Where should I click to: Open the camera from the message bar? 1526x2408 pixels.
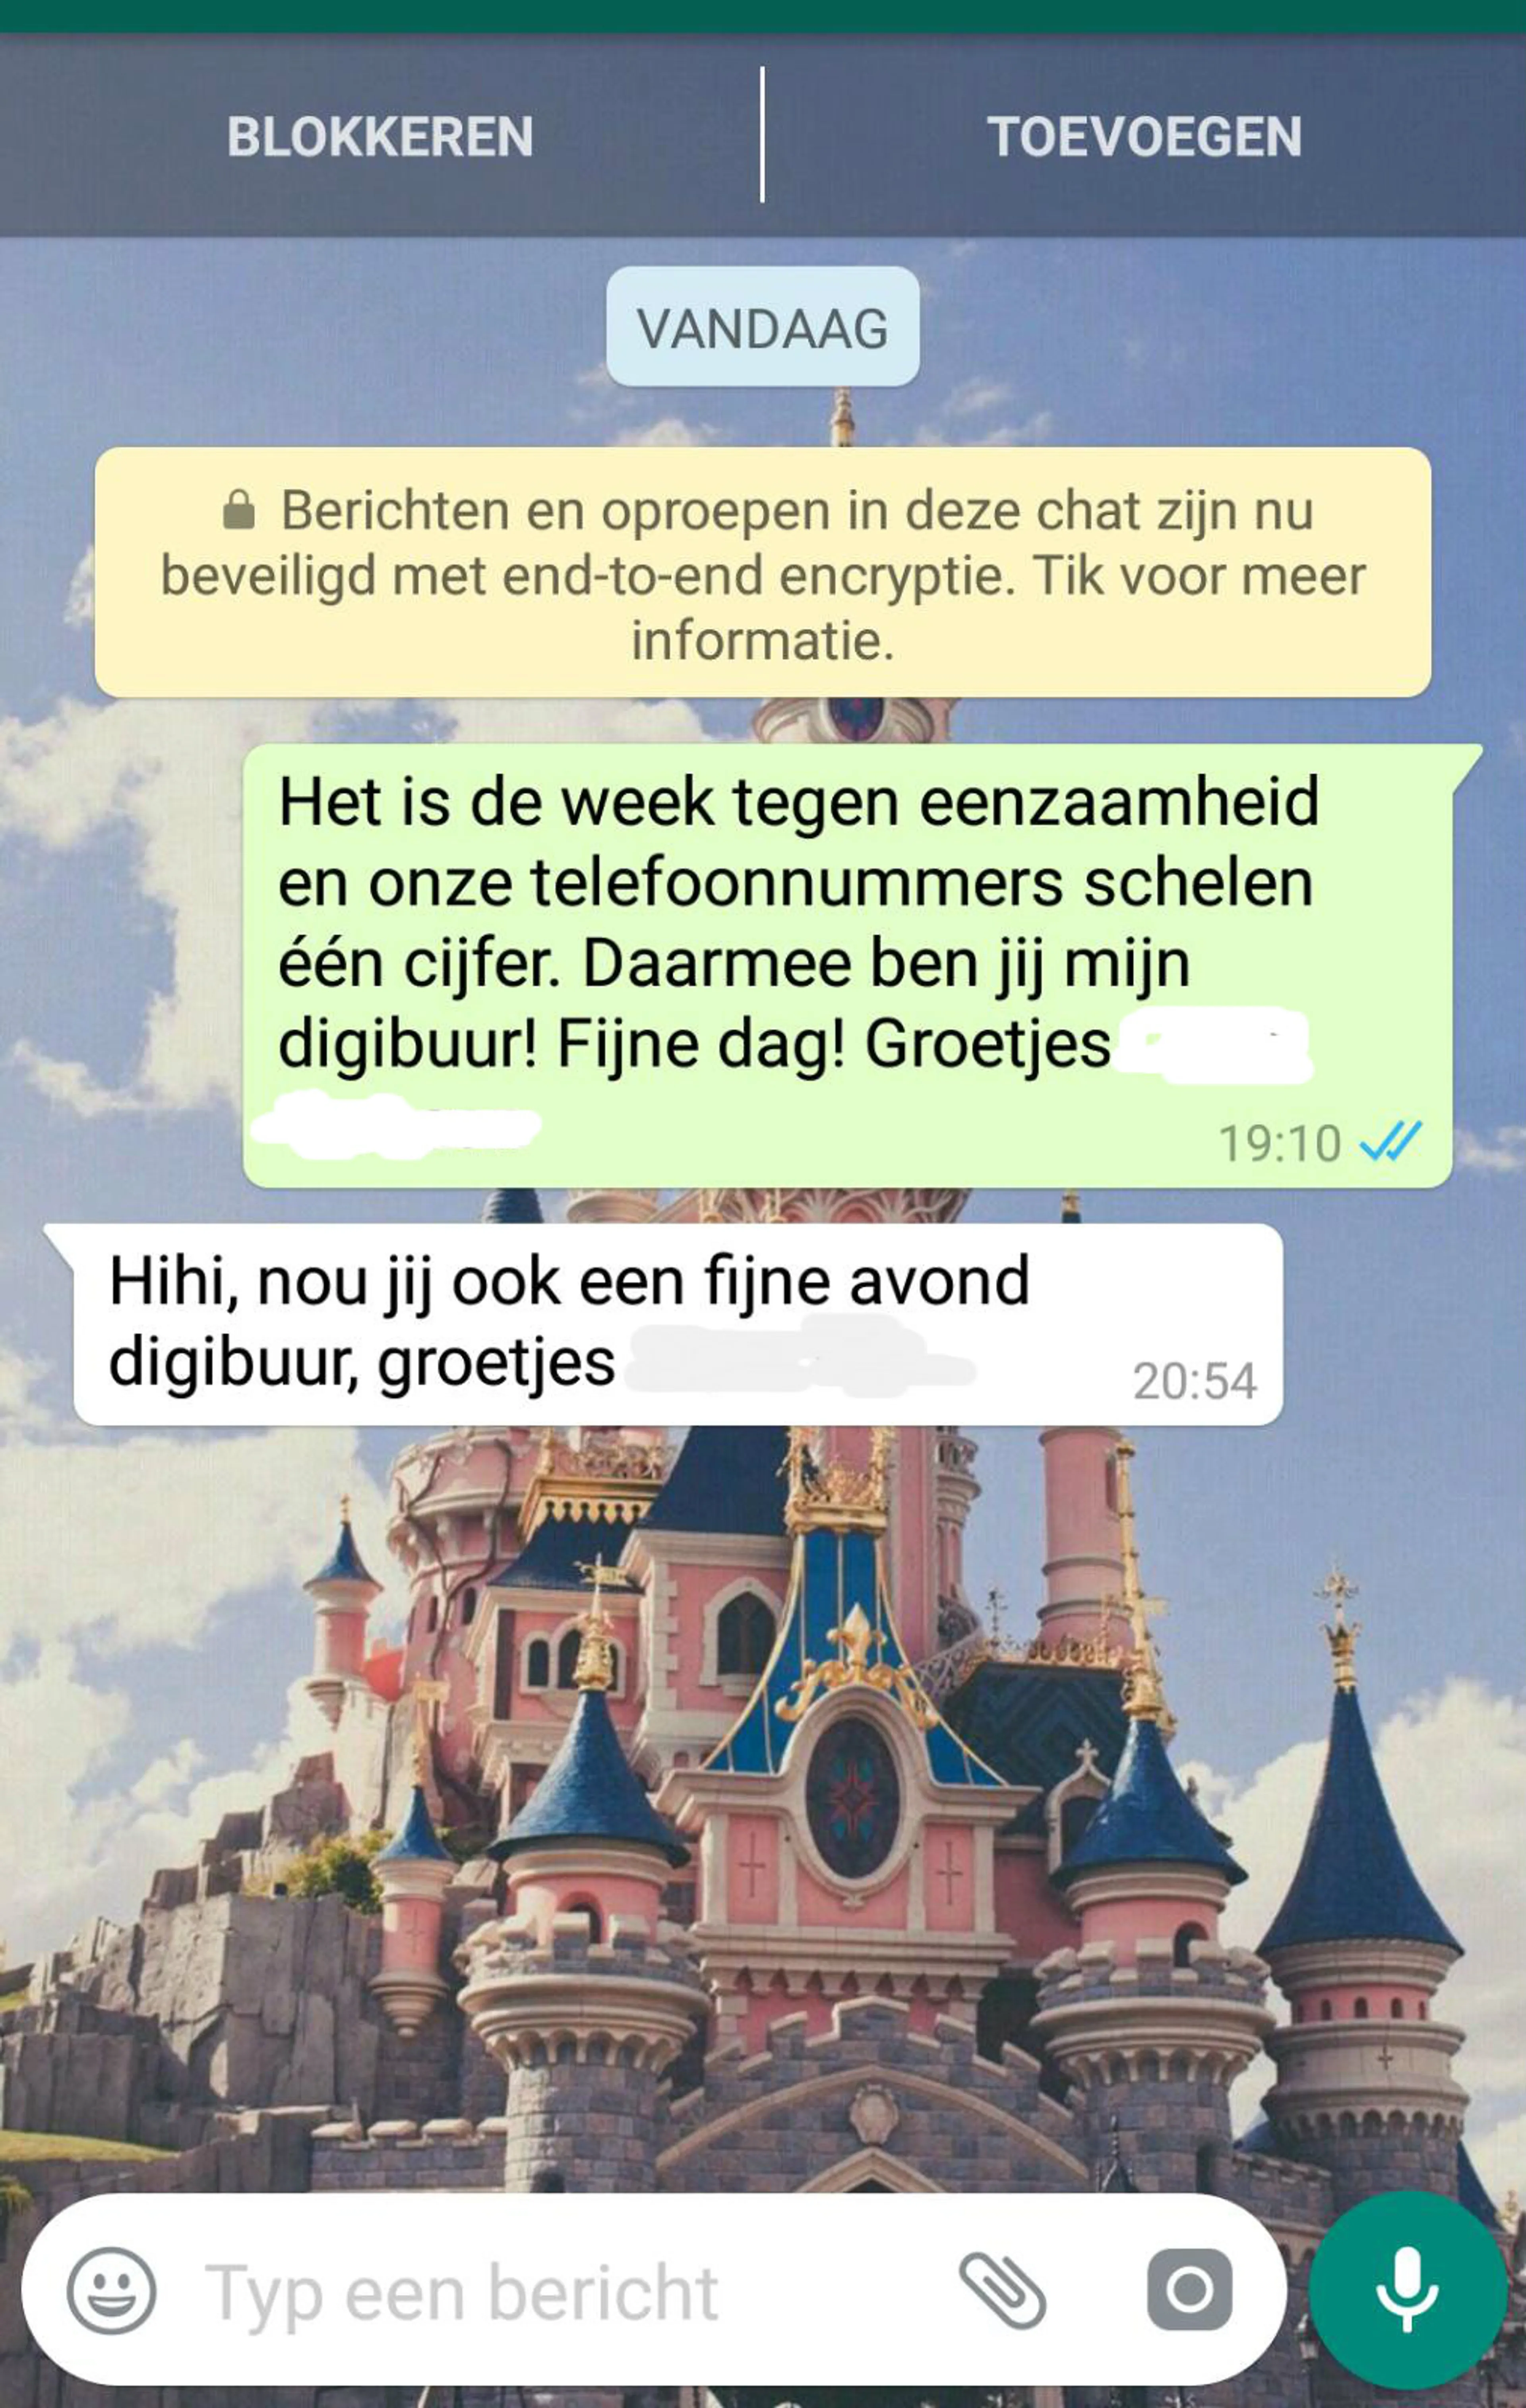tap(1189, 2289)
